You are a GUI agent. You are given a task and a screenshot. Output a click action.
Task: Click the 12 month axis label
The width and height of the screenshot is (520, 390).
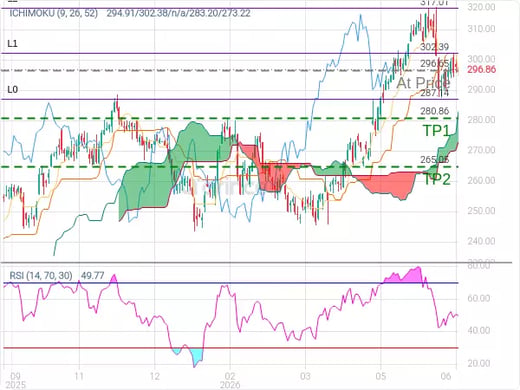(155, 376)
